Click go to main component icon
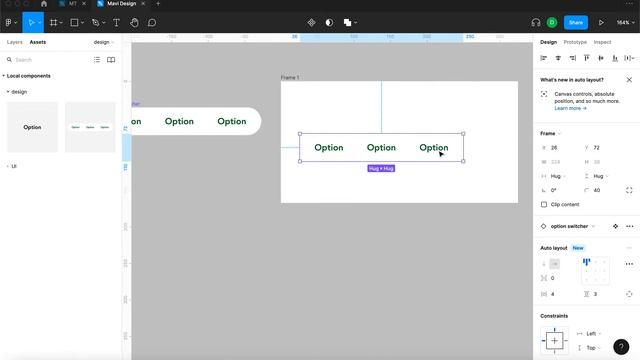Viewport: 640px width, 360px height. [615, 226]
